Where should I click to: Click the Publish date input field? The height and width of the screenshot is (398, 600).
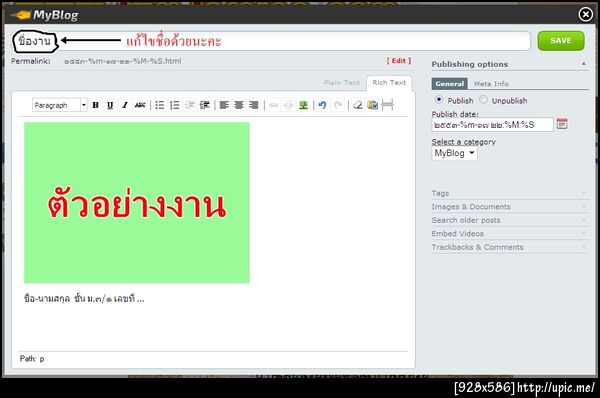pyautogui.click(x=492, y=125)
